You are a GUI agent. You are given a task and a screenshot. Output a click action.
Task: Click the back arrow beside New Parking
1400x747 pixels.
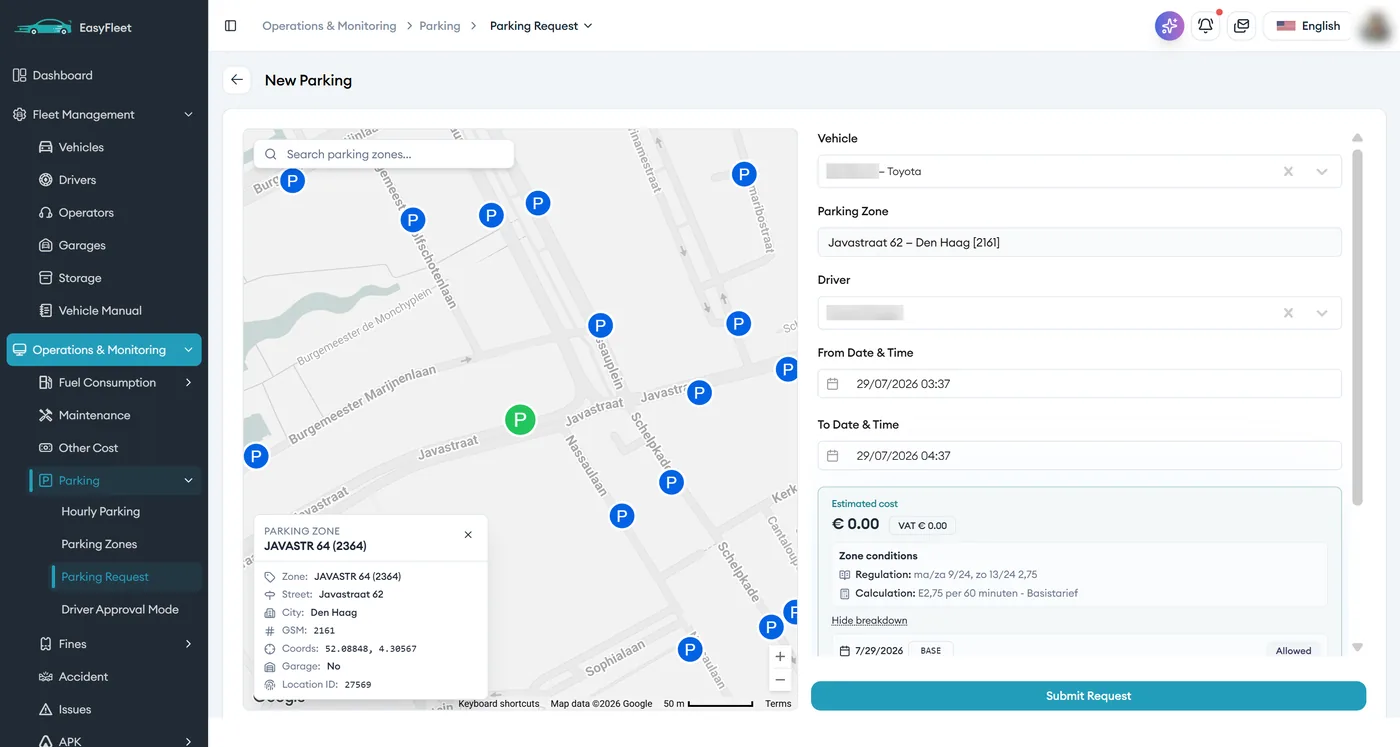pyautogui.click(x=237, y=80)
